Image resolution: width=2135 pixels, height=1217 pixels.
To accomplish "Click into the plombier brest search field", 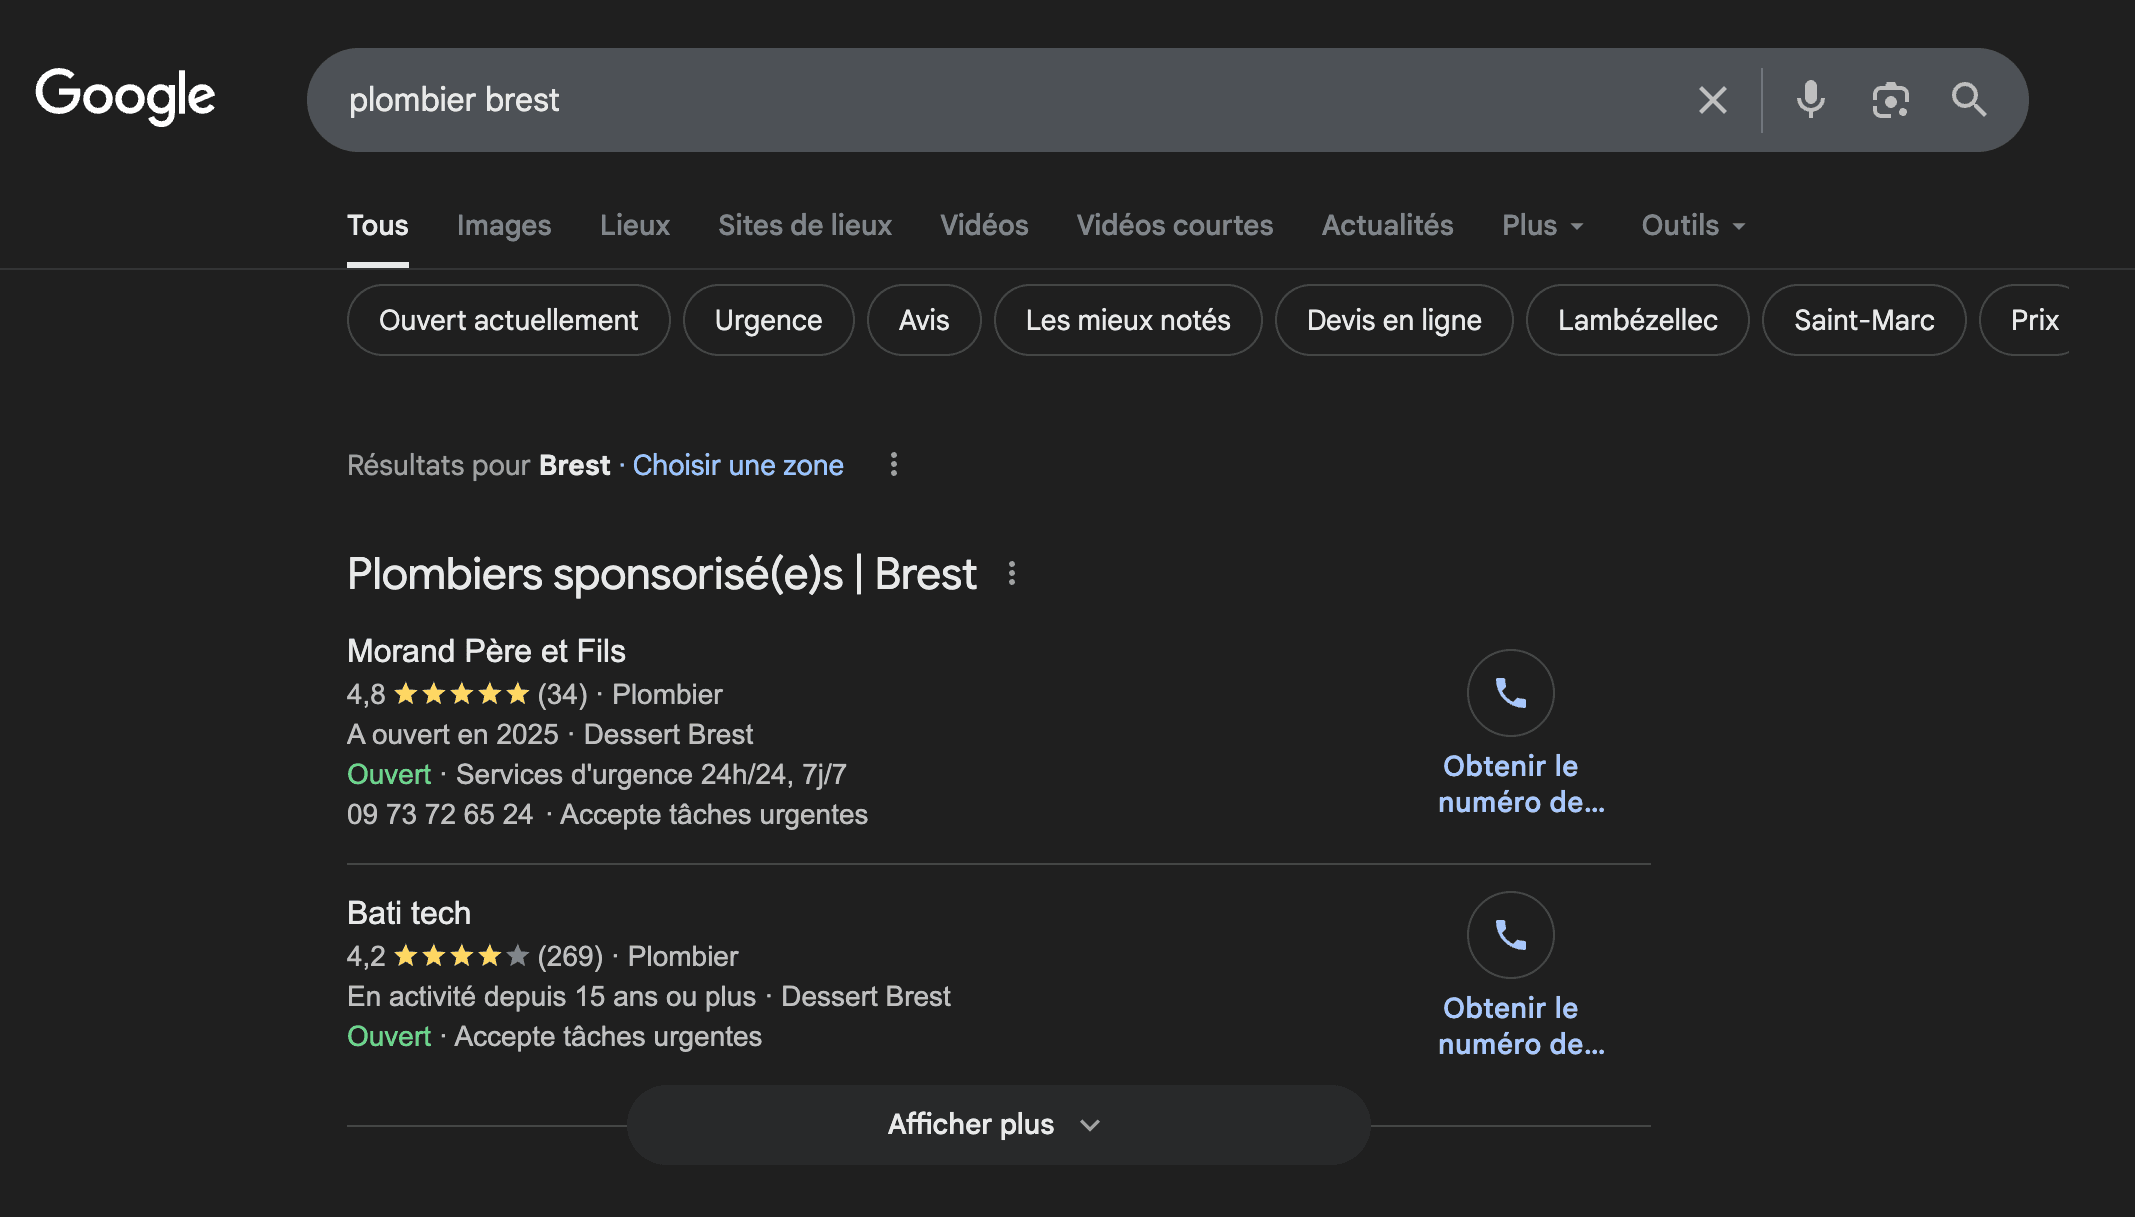I will pos(1000,100).
